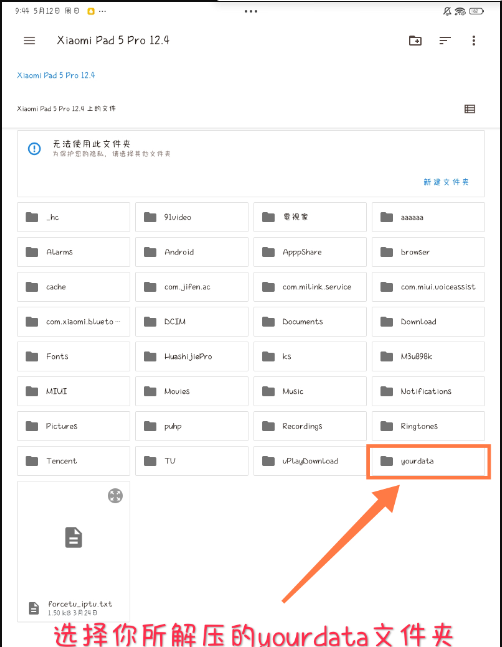Open the MIUI folder

[73, 391]
